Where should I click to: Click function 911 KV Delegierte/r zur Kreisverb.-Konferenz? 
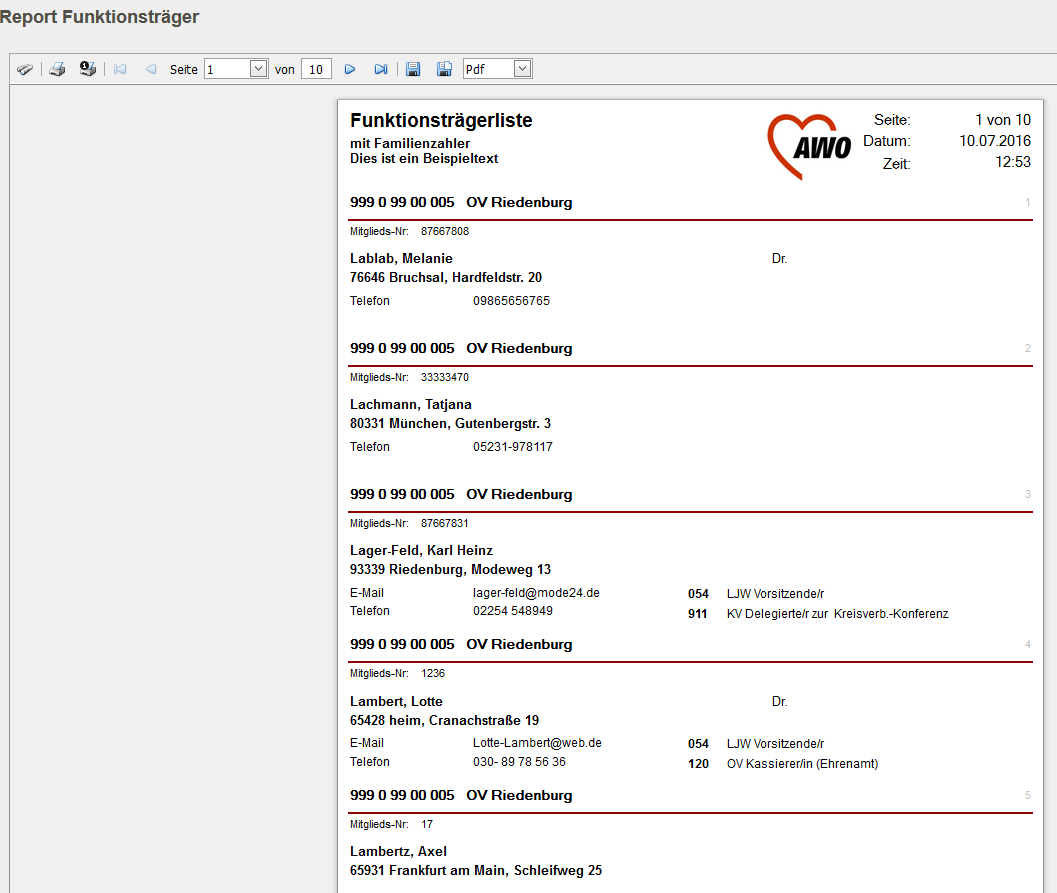pos(818,614)
